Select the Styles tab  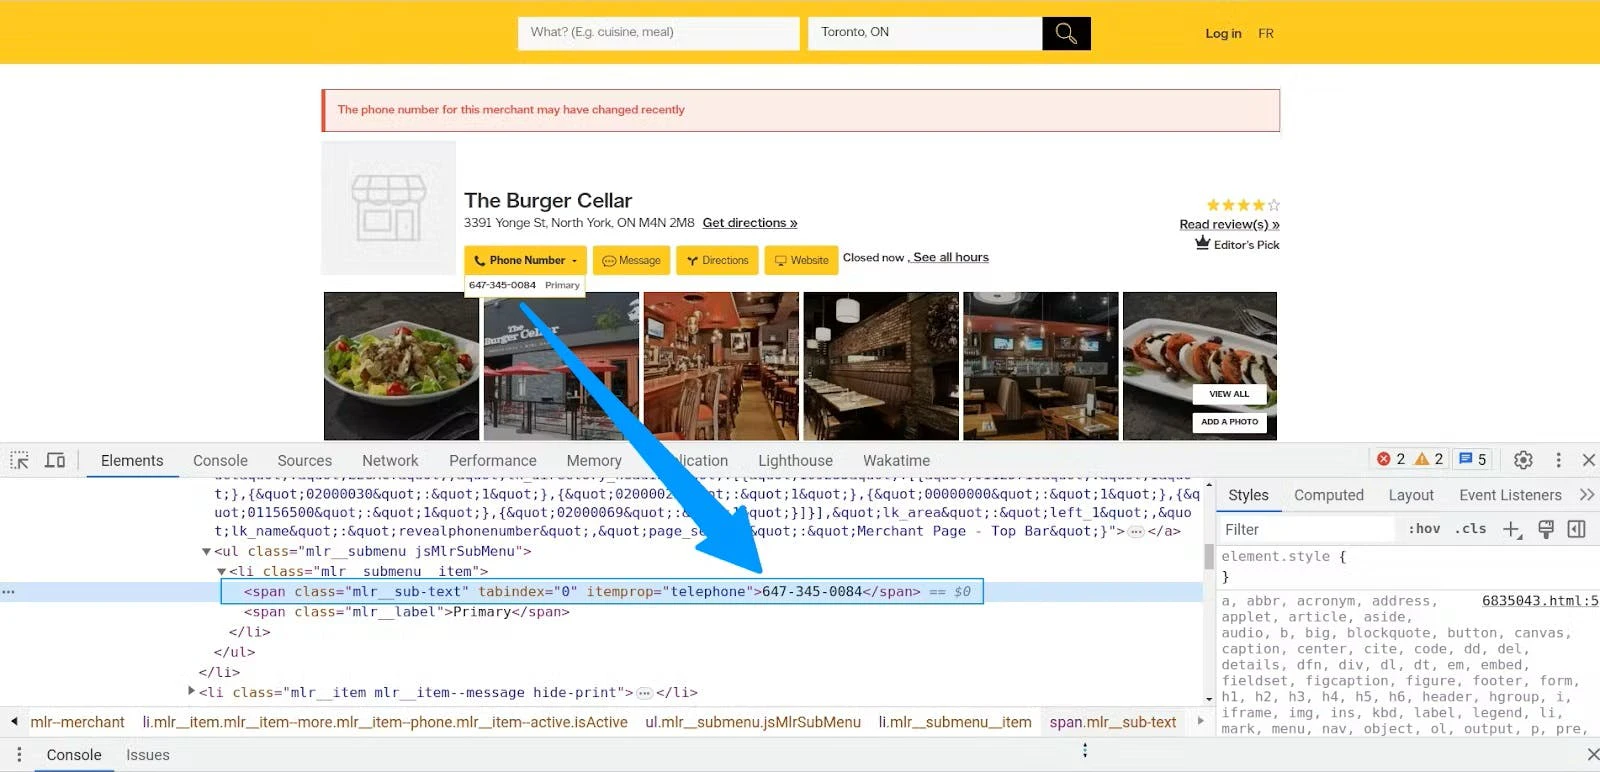(1248, 495)
